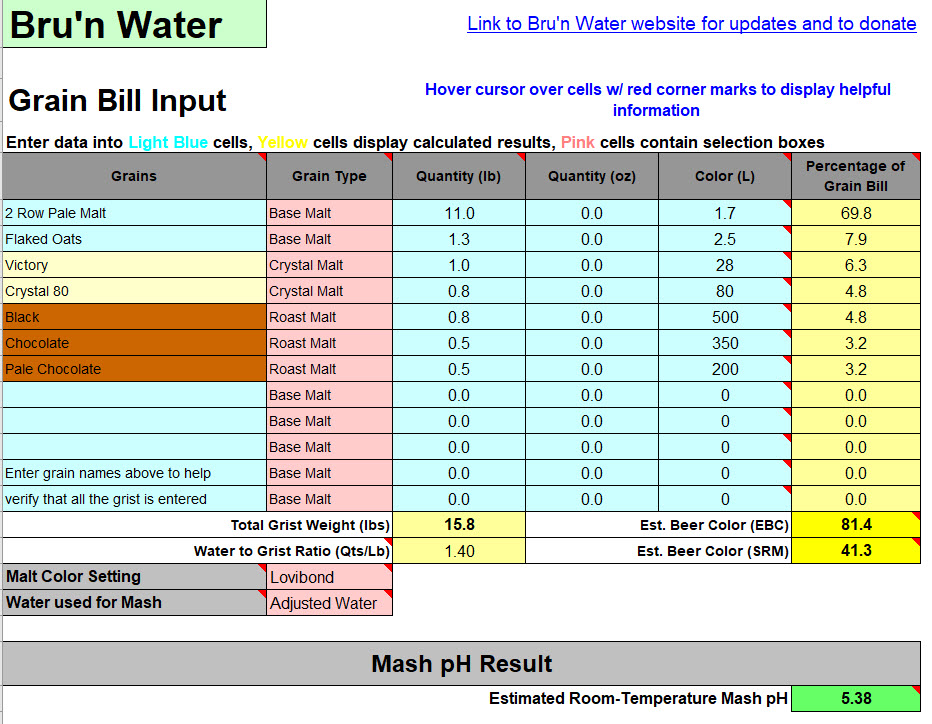The image size is (932, 724).
Task: Click the 1.3 lb quantity for Flaked Oats
Action: point(459,239)
